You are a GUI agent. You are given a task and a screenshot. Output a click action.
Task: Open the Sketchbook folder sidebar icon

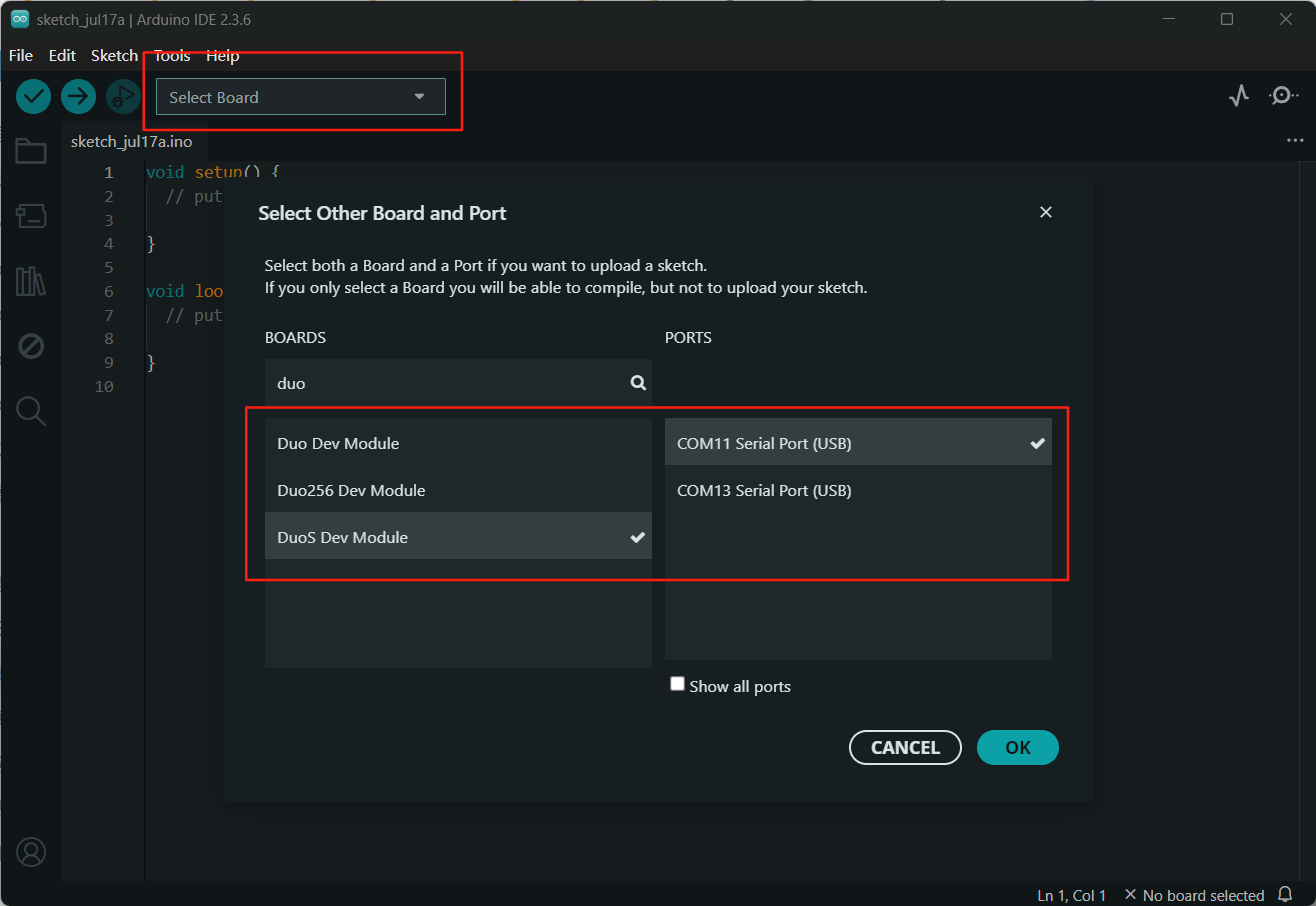point(31,151)
